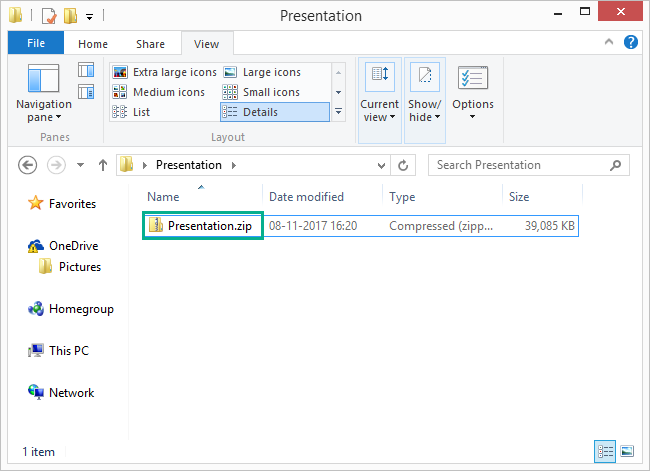Go up one folder level
The width and height of the screenshot is (650, 471).
(103, 165)
